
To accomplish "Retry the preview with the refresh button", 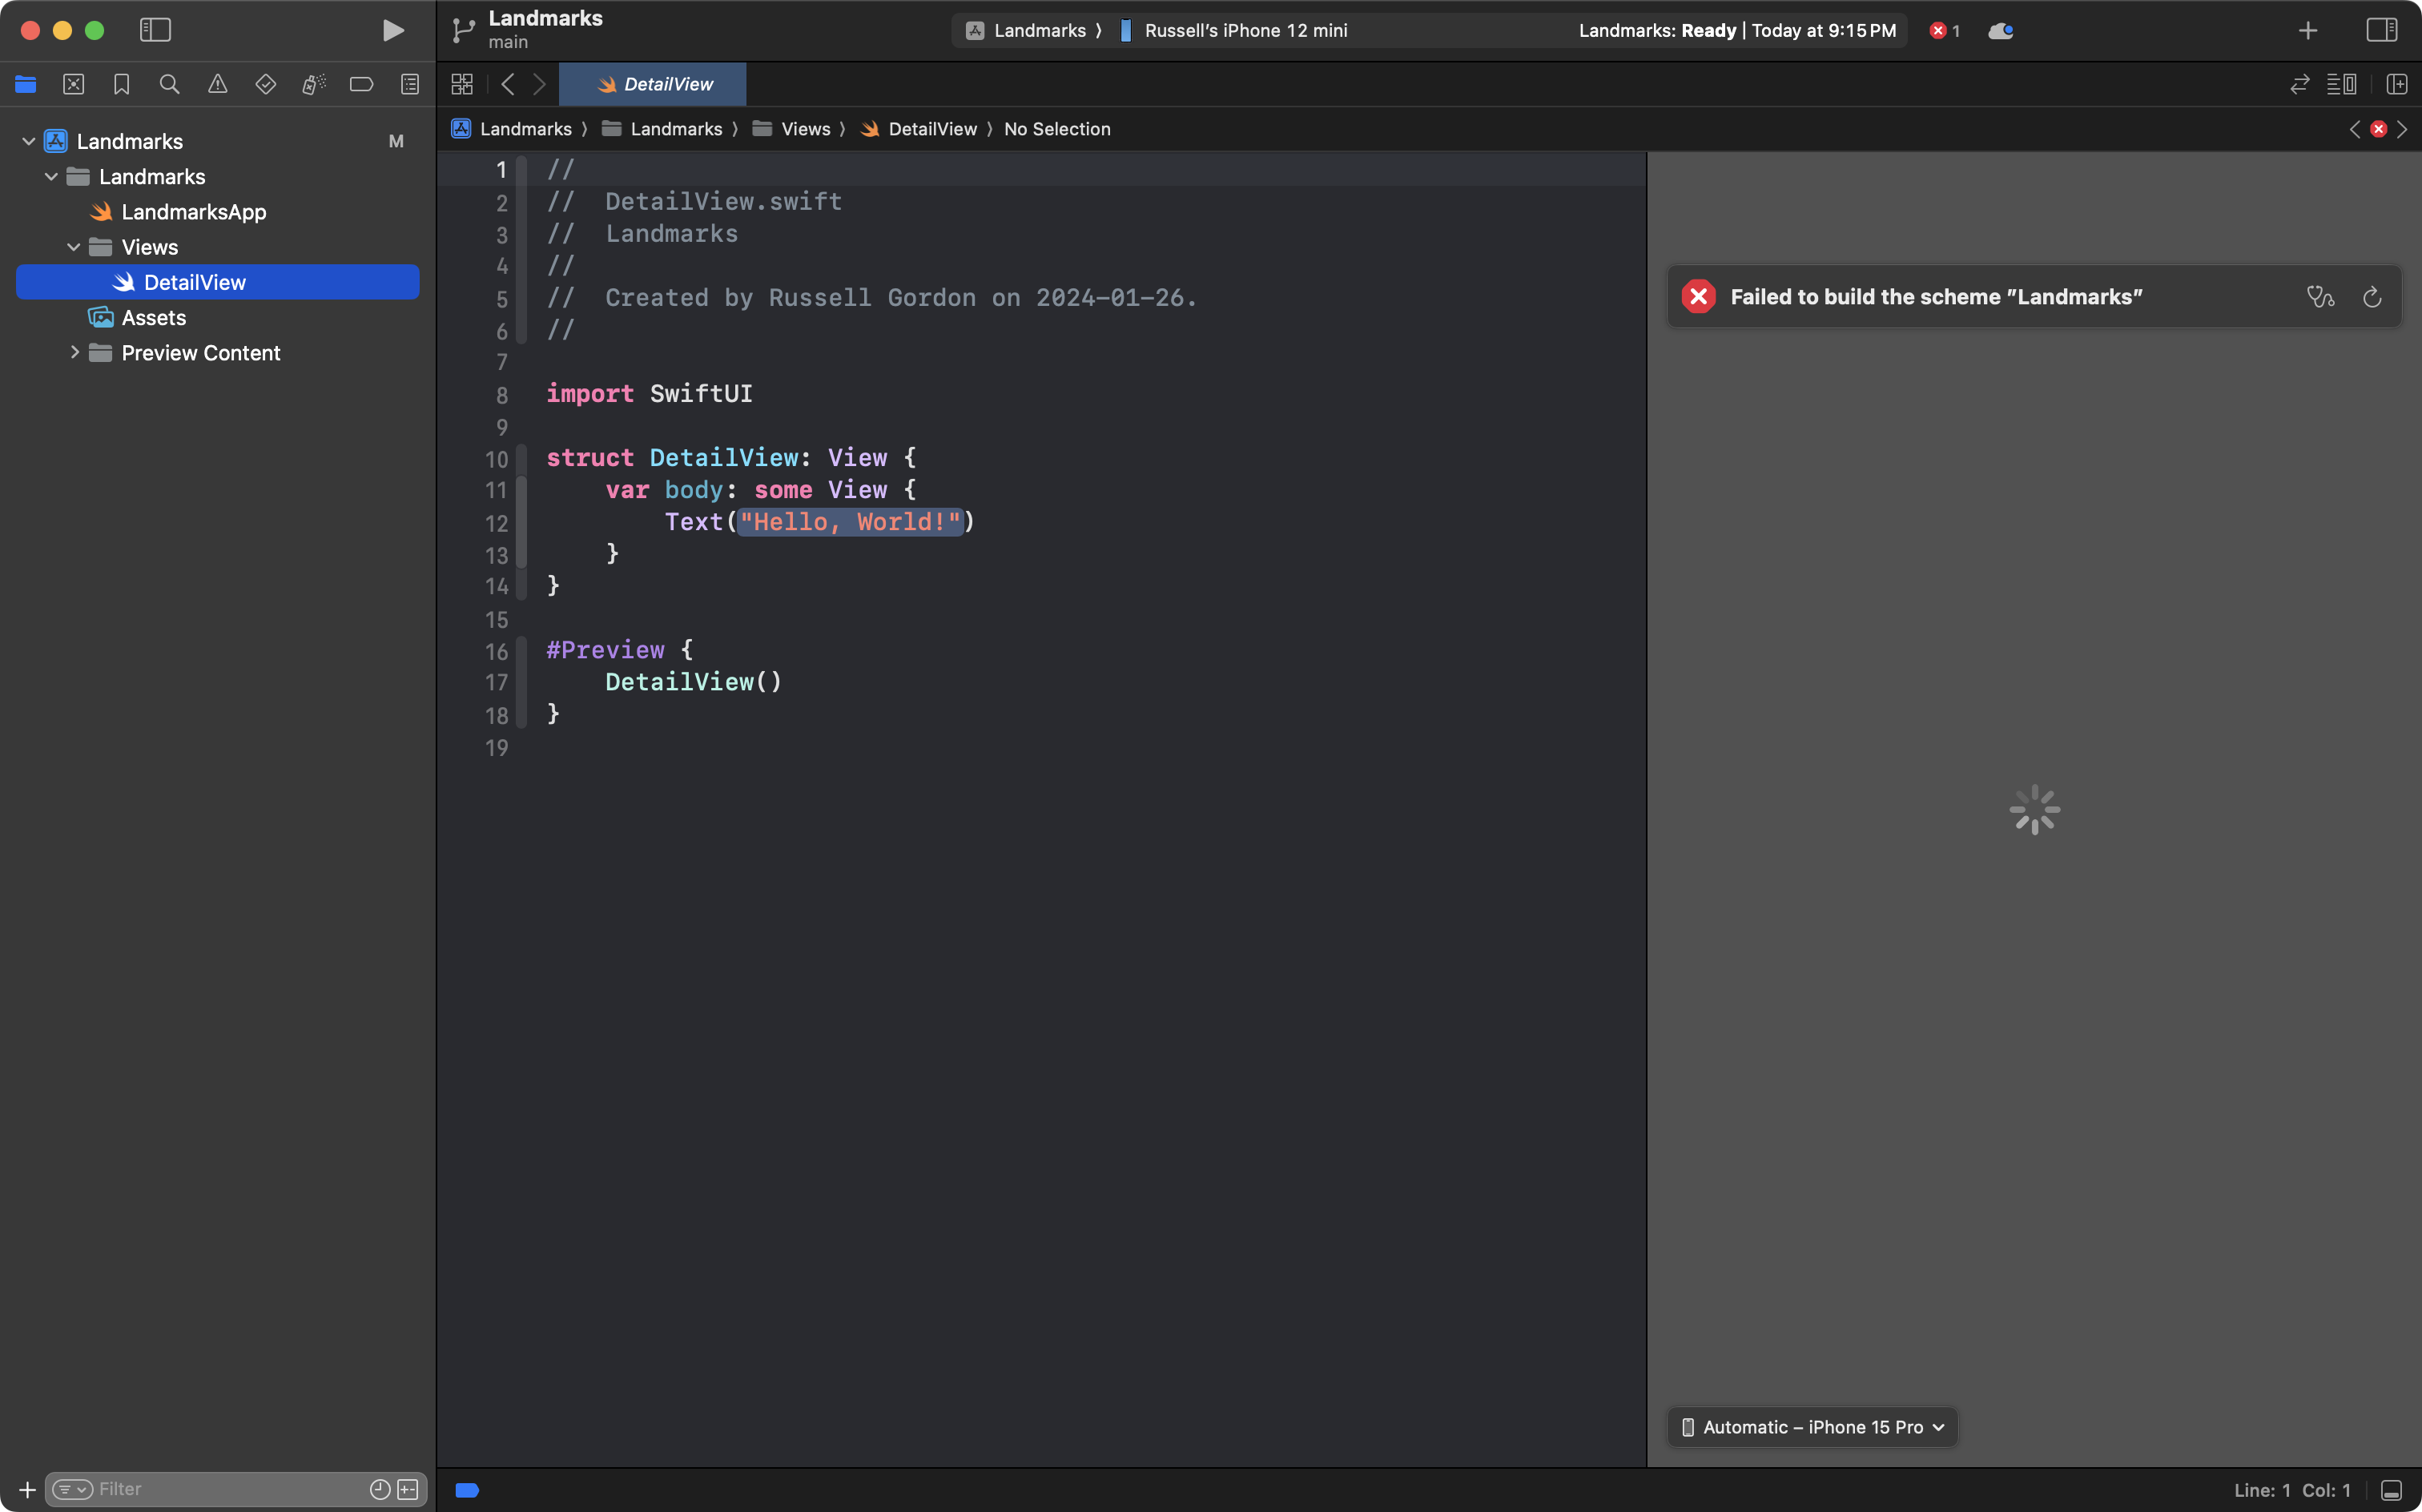I will coord(2371,297).
